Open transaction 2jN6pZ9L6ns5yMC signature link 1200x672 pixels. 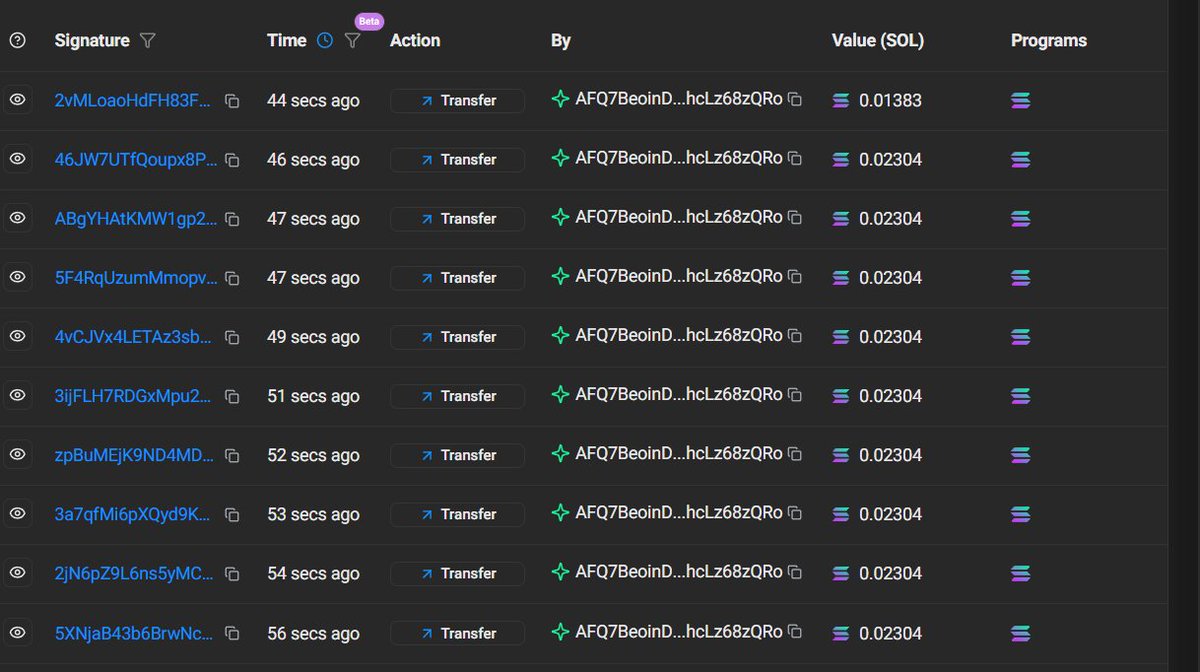pyautogui.click(x=134, y=573)
